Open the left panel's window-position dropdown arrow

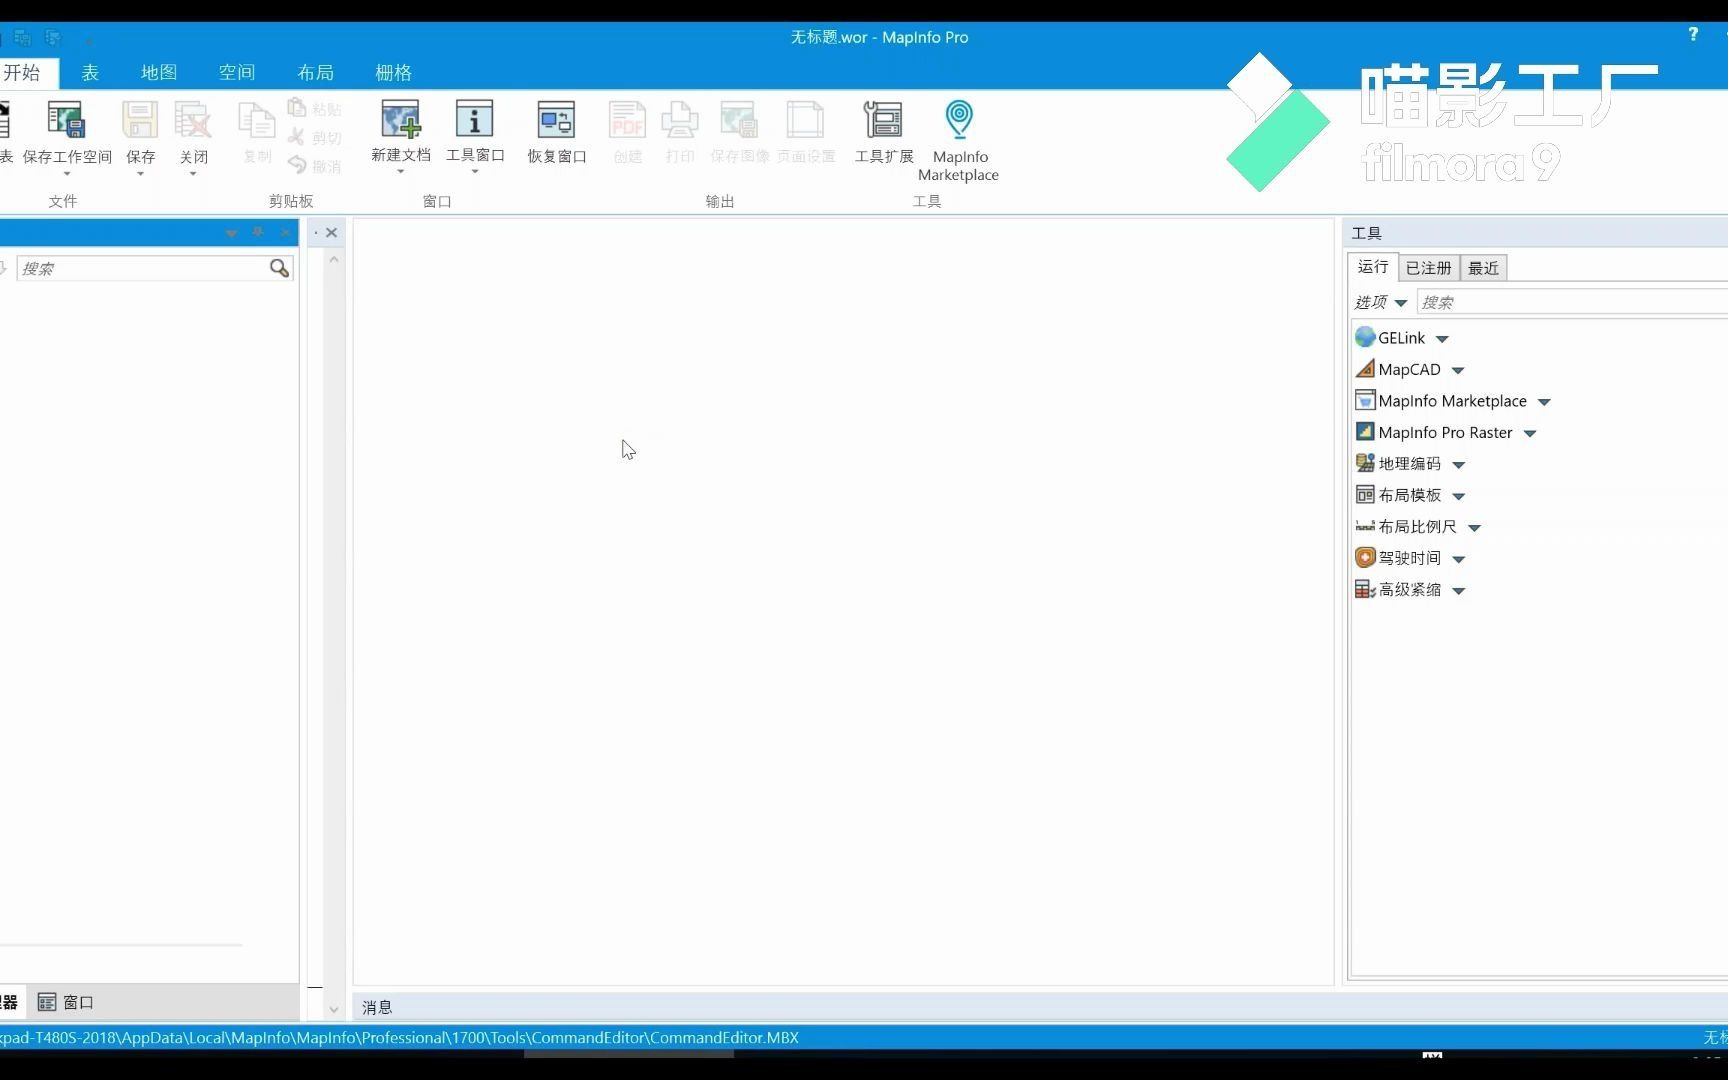pyautogui.click(x=231, y=233)
